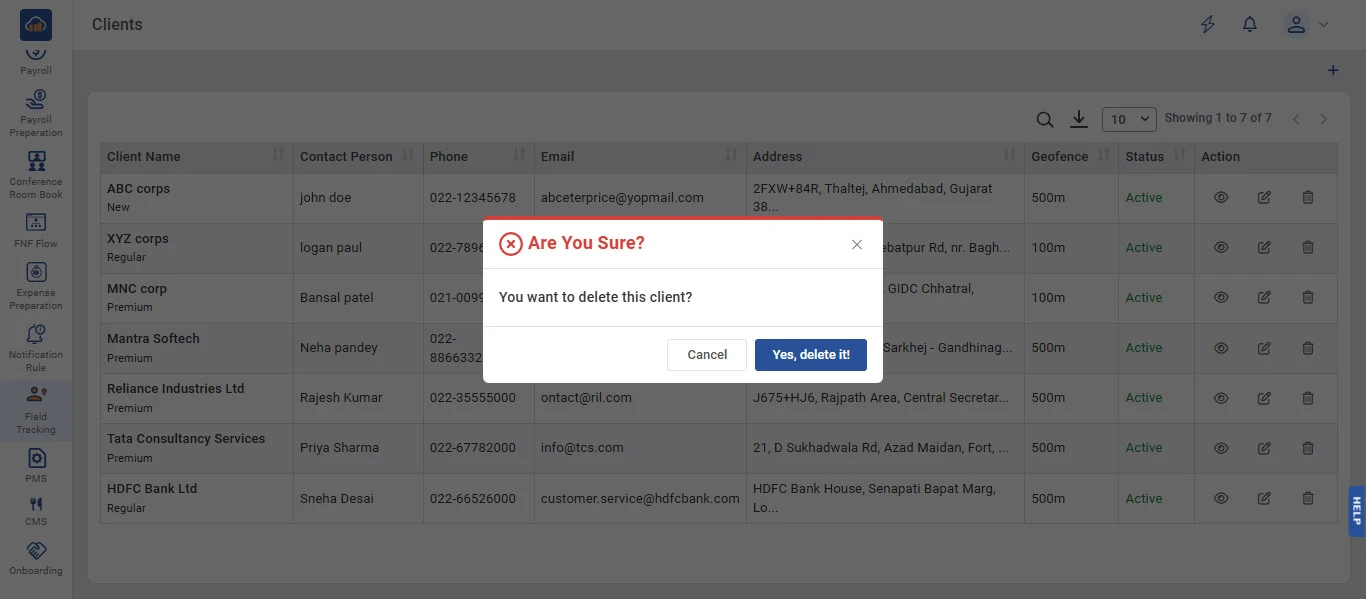Sort table by Client Name column
Viewport: 1366px width, 599px height.
point(278,156)
